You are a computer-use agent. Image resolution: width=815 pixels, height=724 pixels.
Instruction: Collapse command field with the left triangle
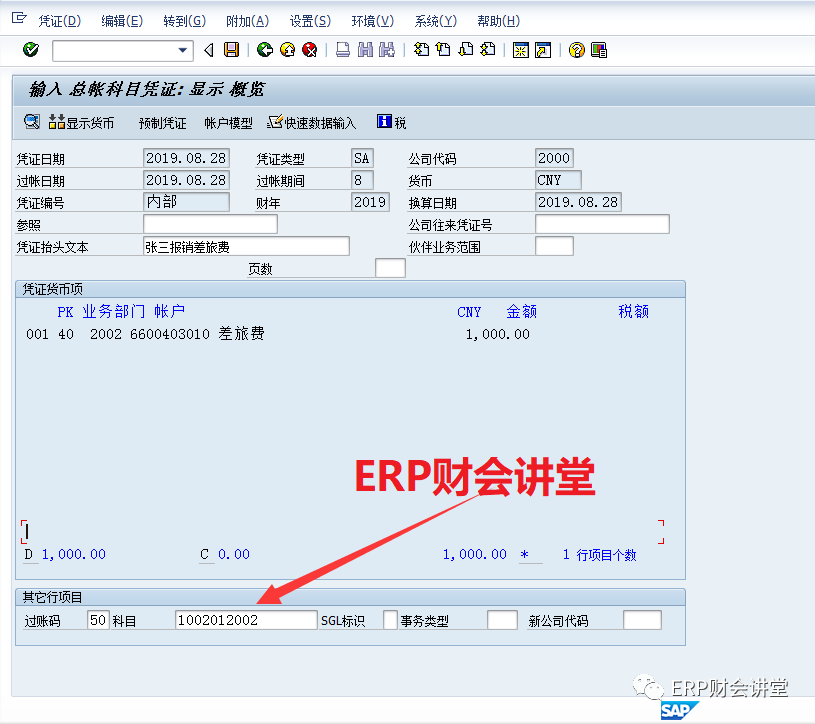[x=209, y=50]
